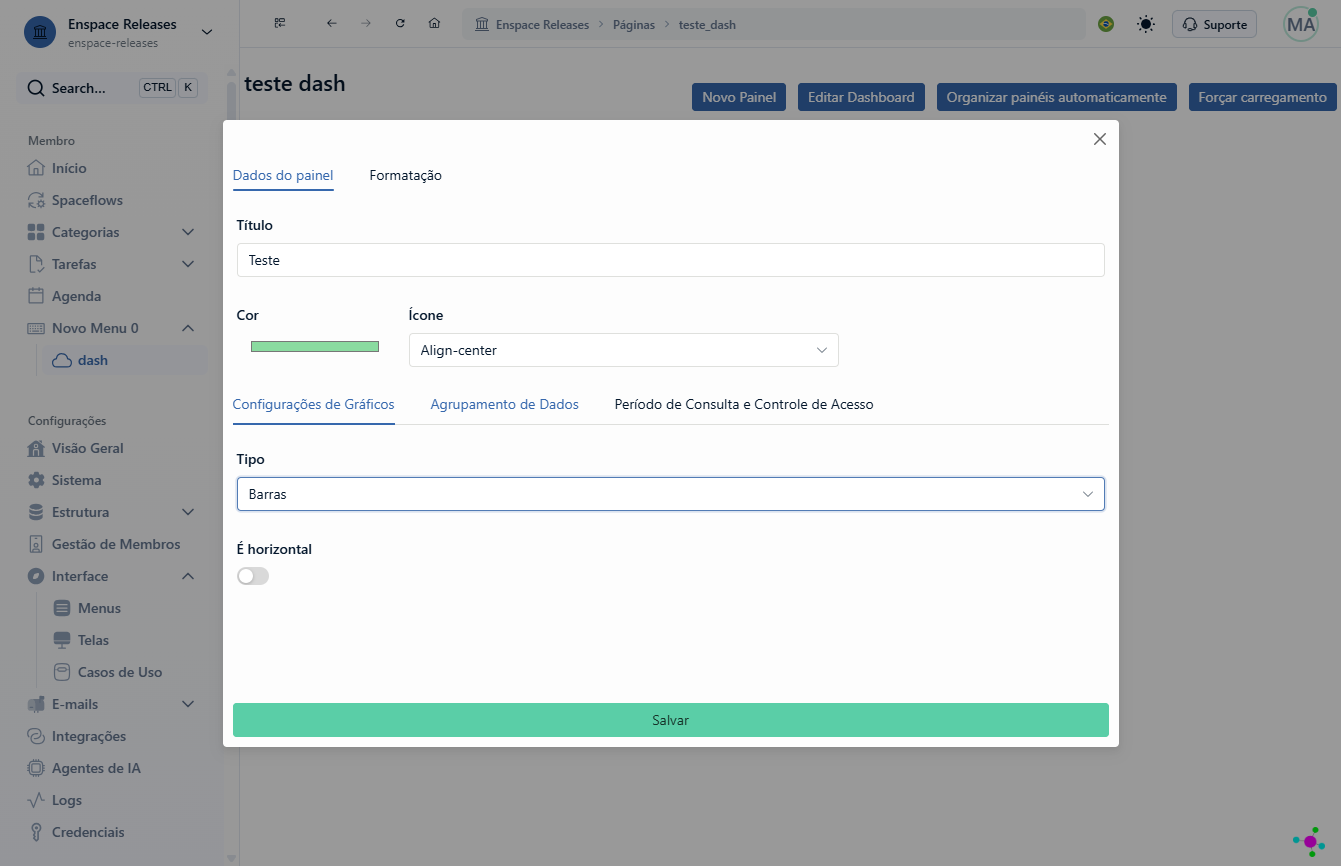Expand the Enspace Releases workspace switcher
The image size is (1341, 866).
[x=207, y=32]
